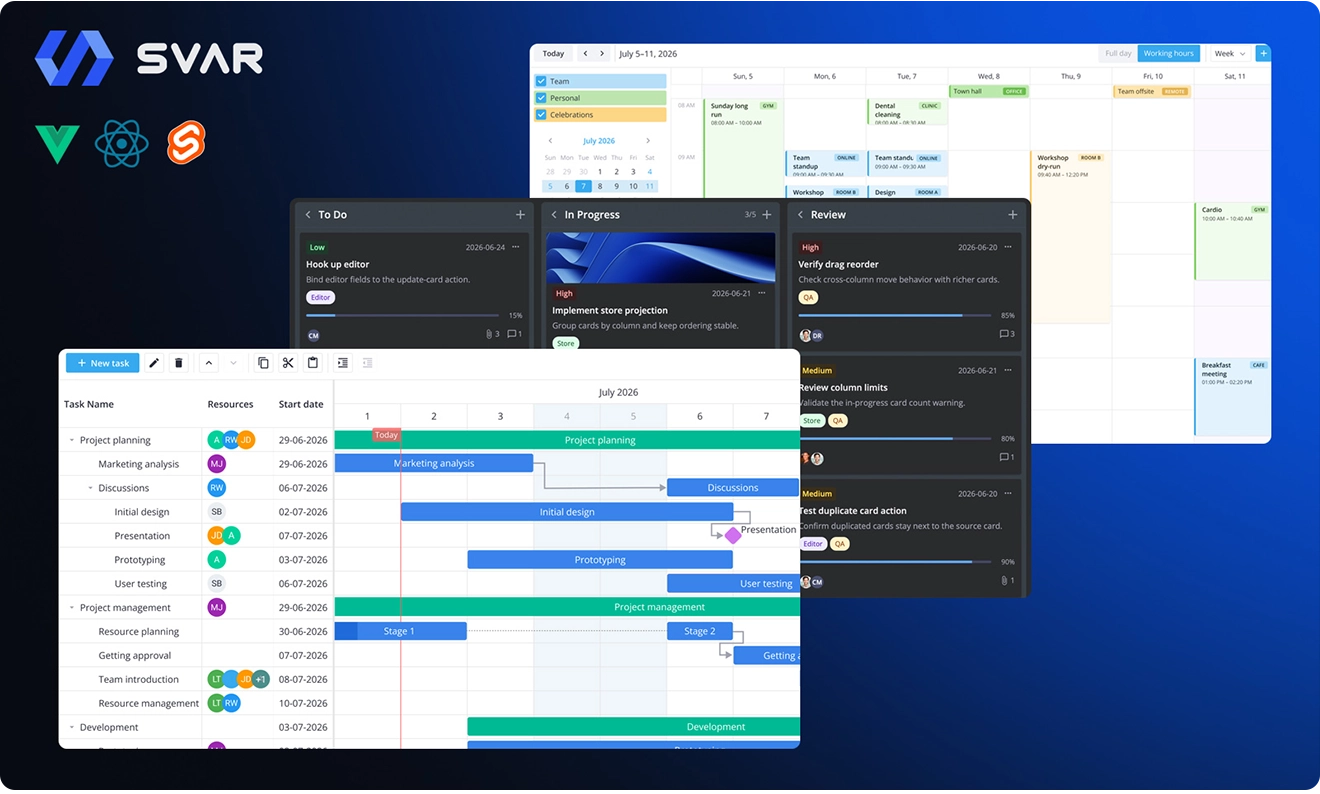Click the move task up arrow in Gantt toolbar
The height and width of the screenshot is (794, 1320).
[x=209, y=363]
